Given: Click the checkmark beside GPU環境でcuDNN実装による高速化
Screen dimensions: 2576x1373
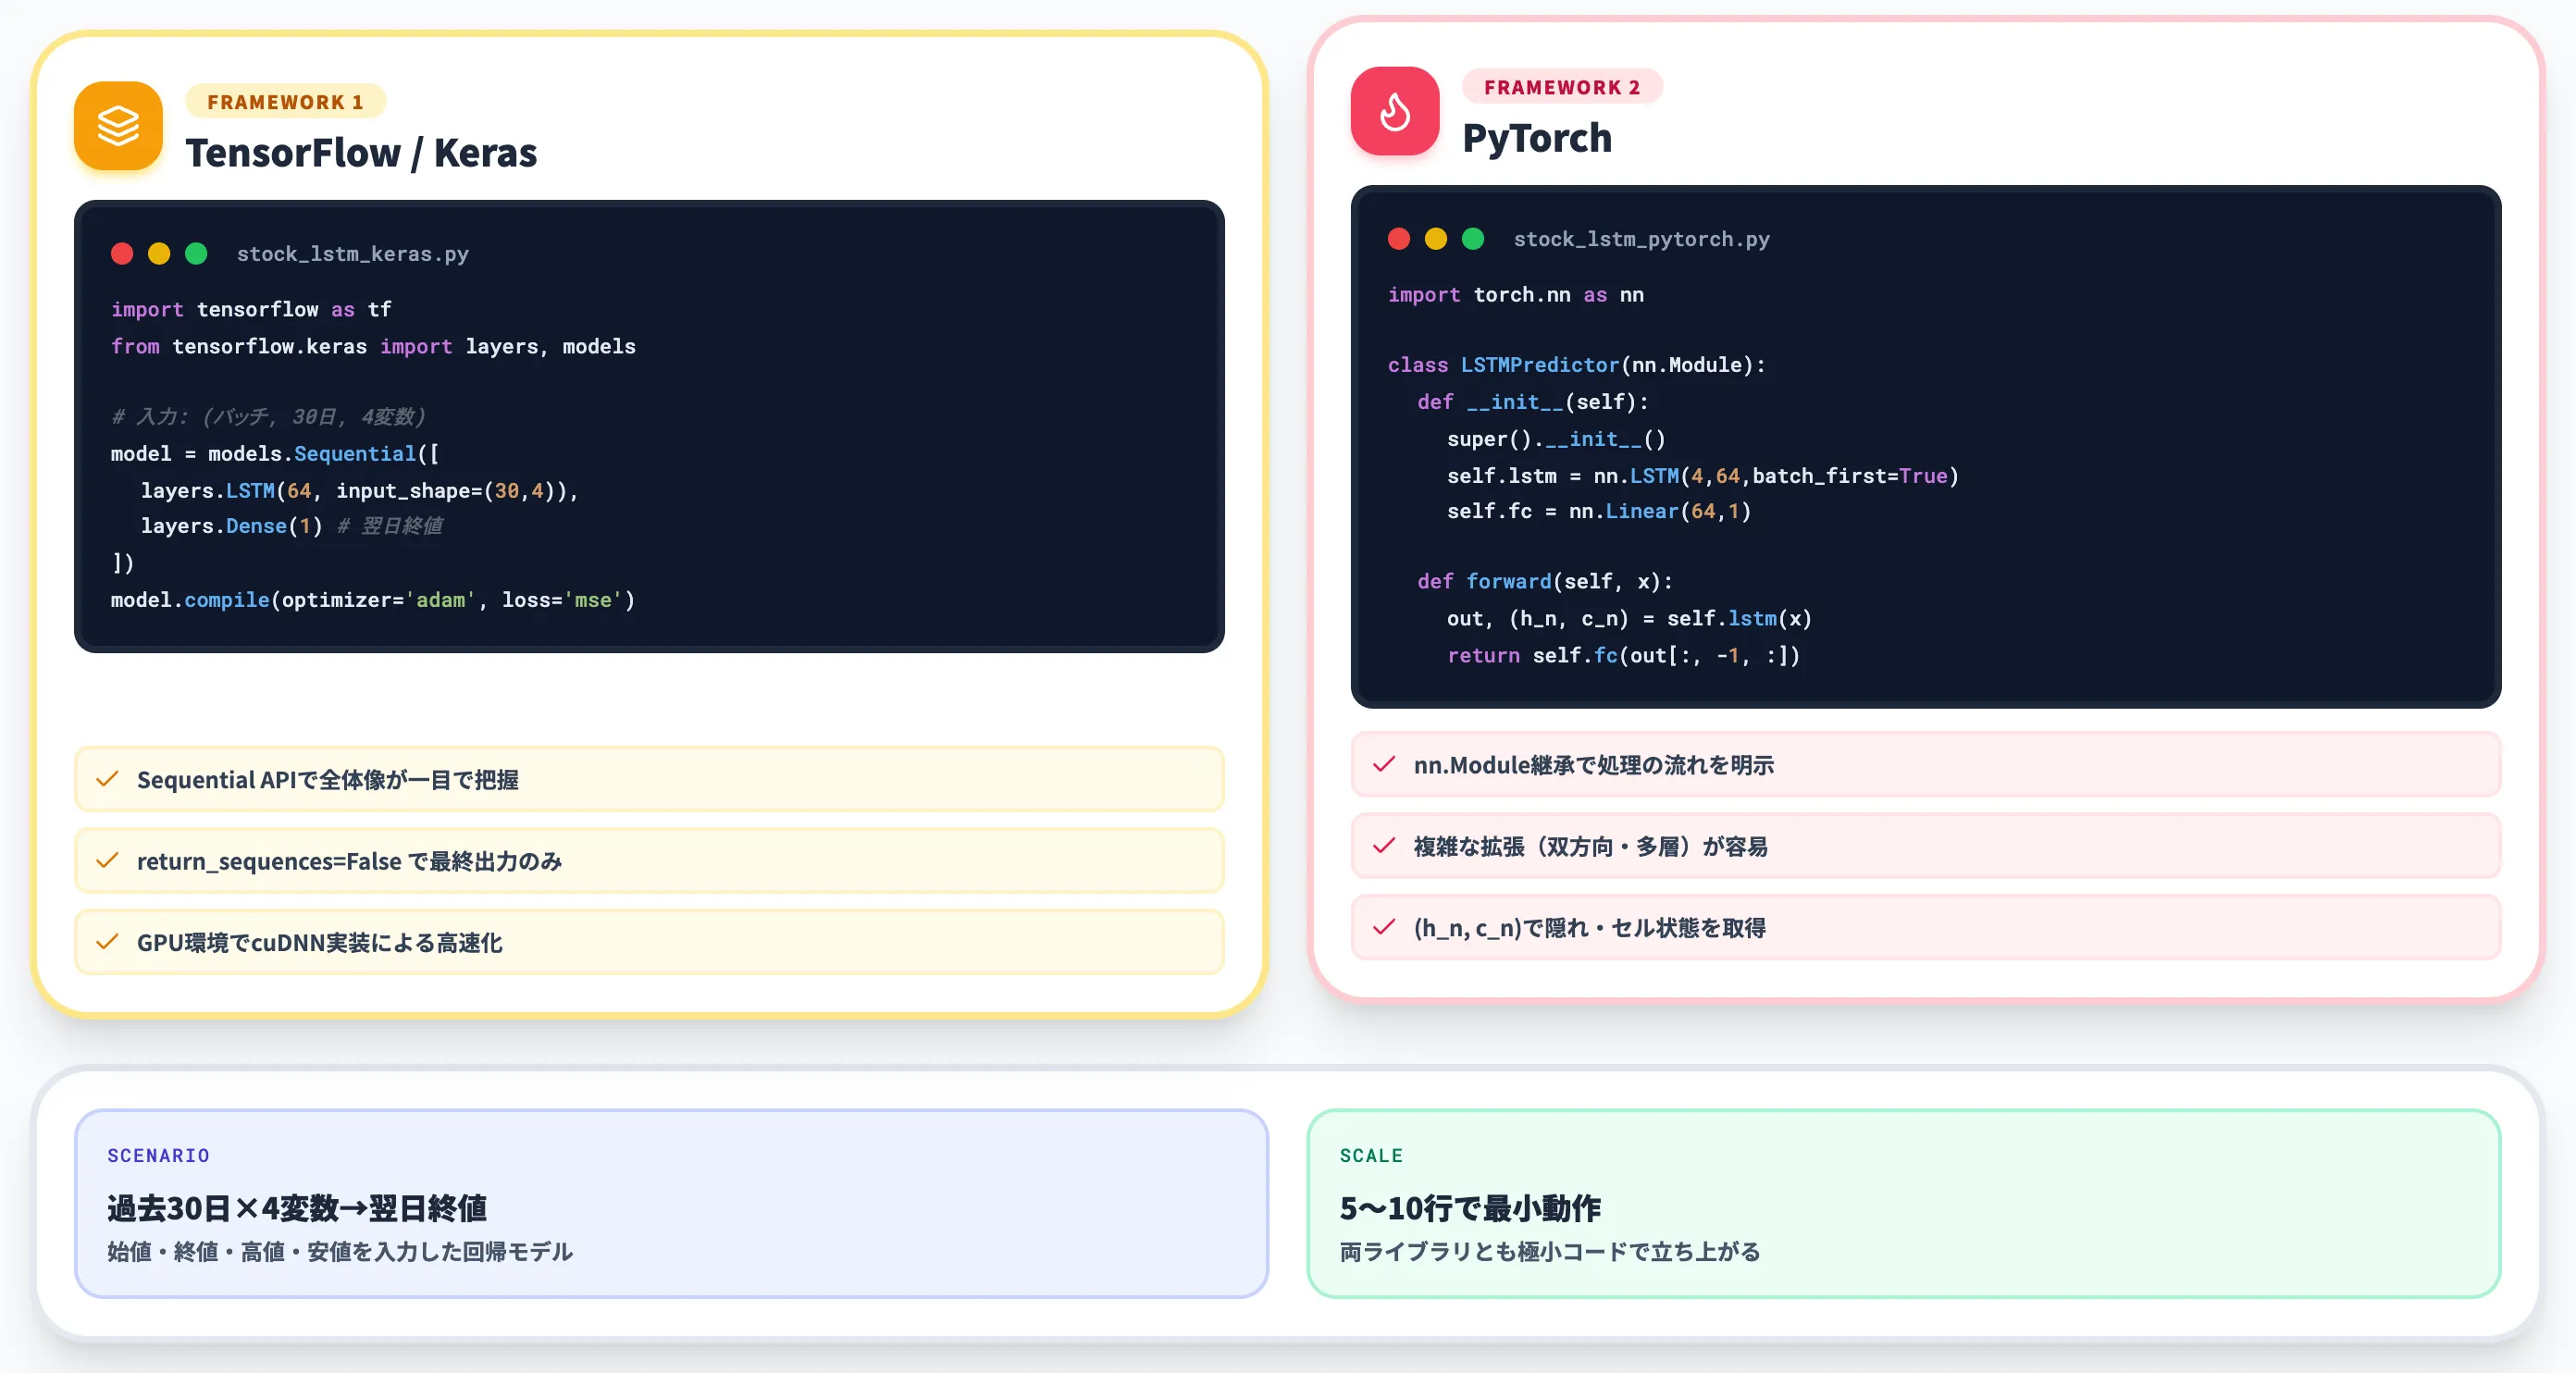Looking at the screenshot, I should [107, 942].
